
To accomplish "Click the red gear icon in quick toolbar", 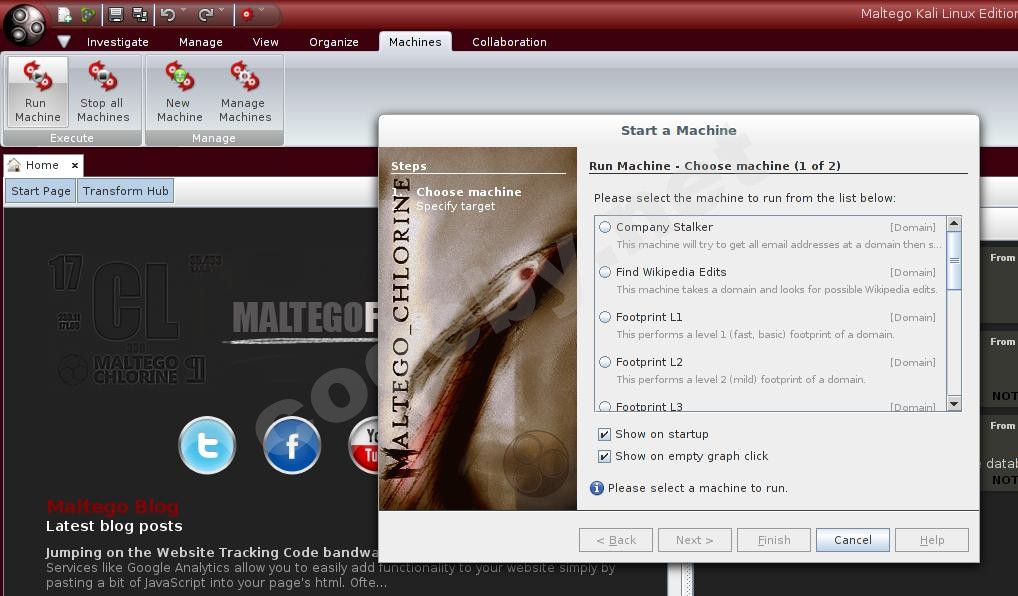I will coord(247,14).
